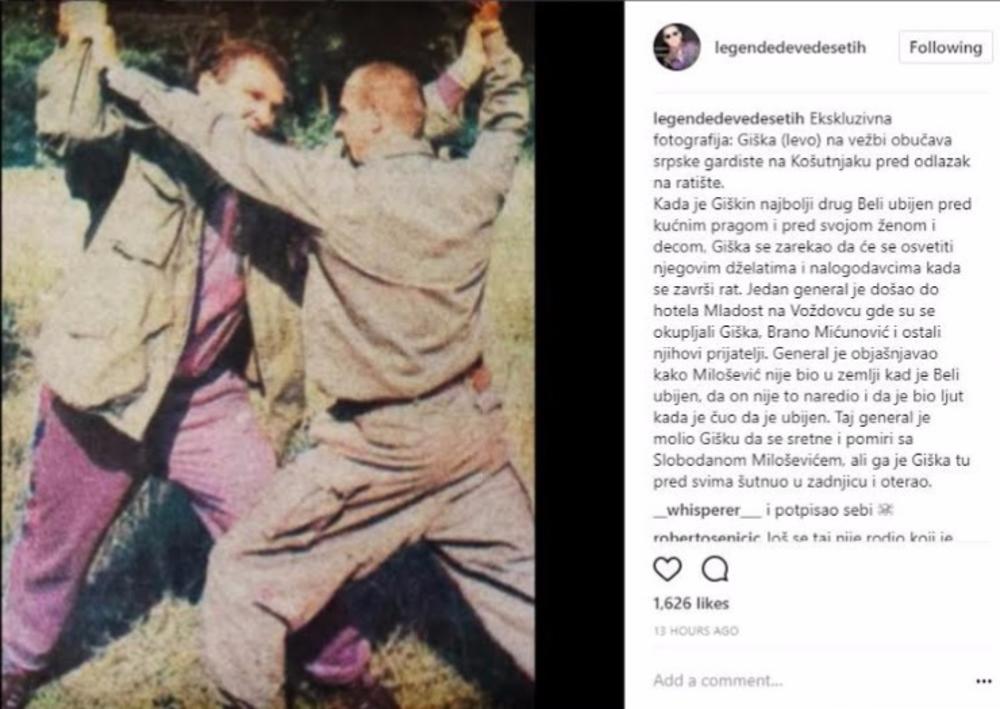Screen dimensions: 1000x709
Task: Open comments via the speech bubble icon
Action: 715,569
